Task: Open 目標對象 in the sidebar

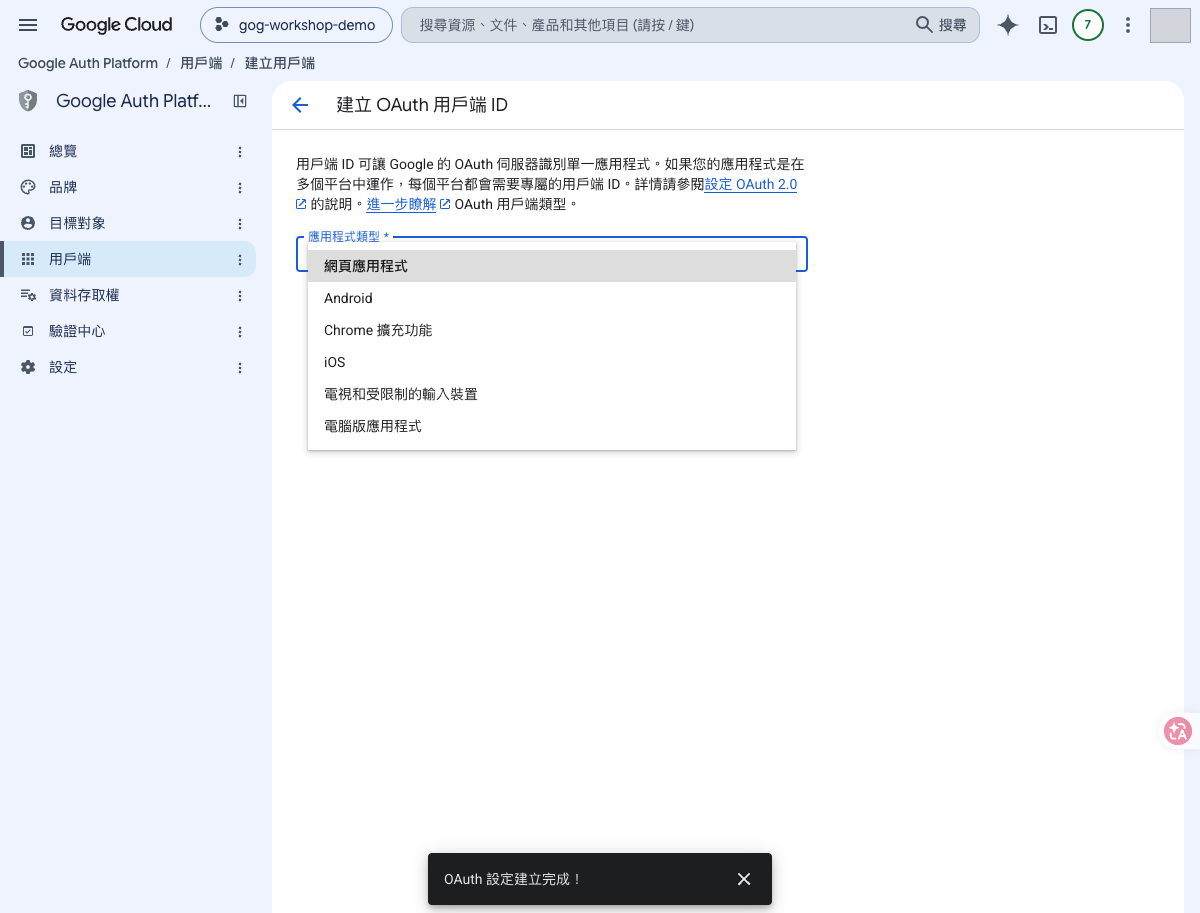Action: [128, 223]
